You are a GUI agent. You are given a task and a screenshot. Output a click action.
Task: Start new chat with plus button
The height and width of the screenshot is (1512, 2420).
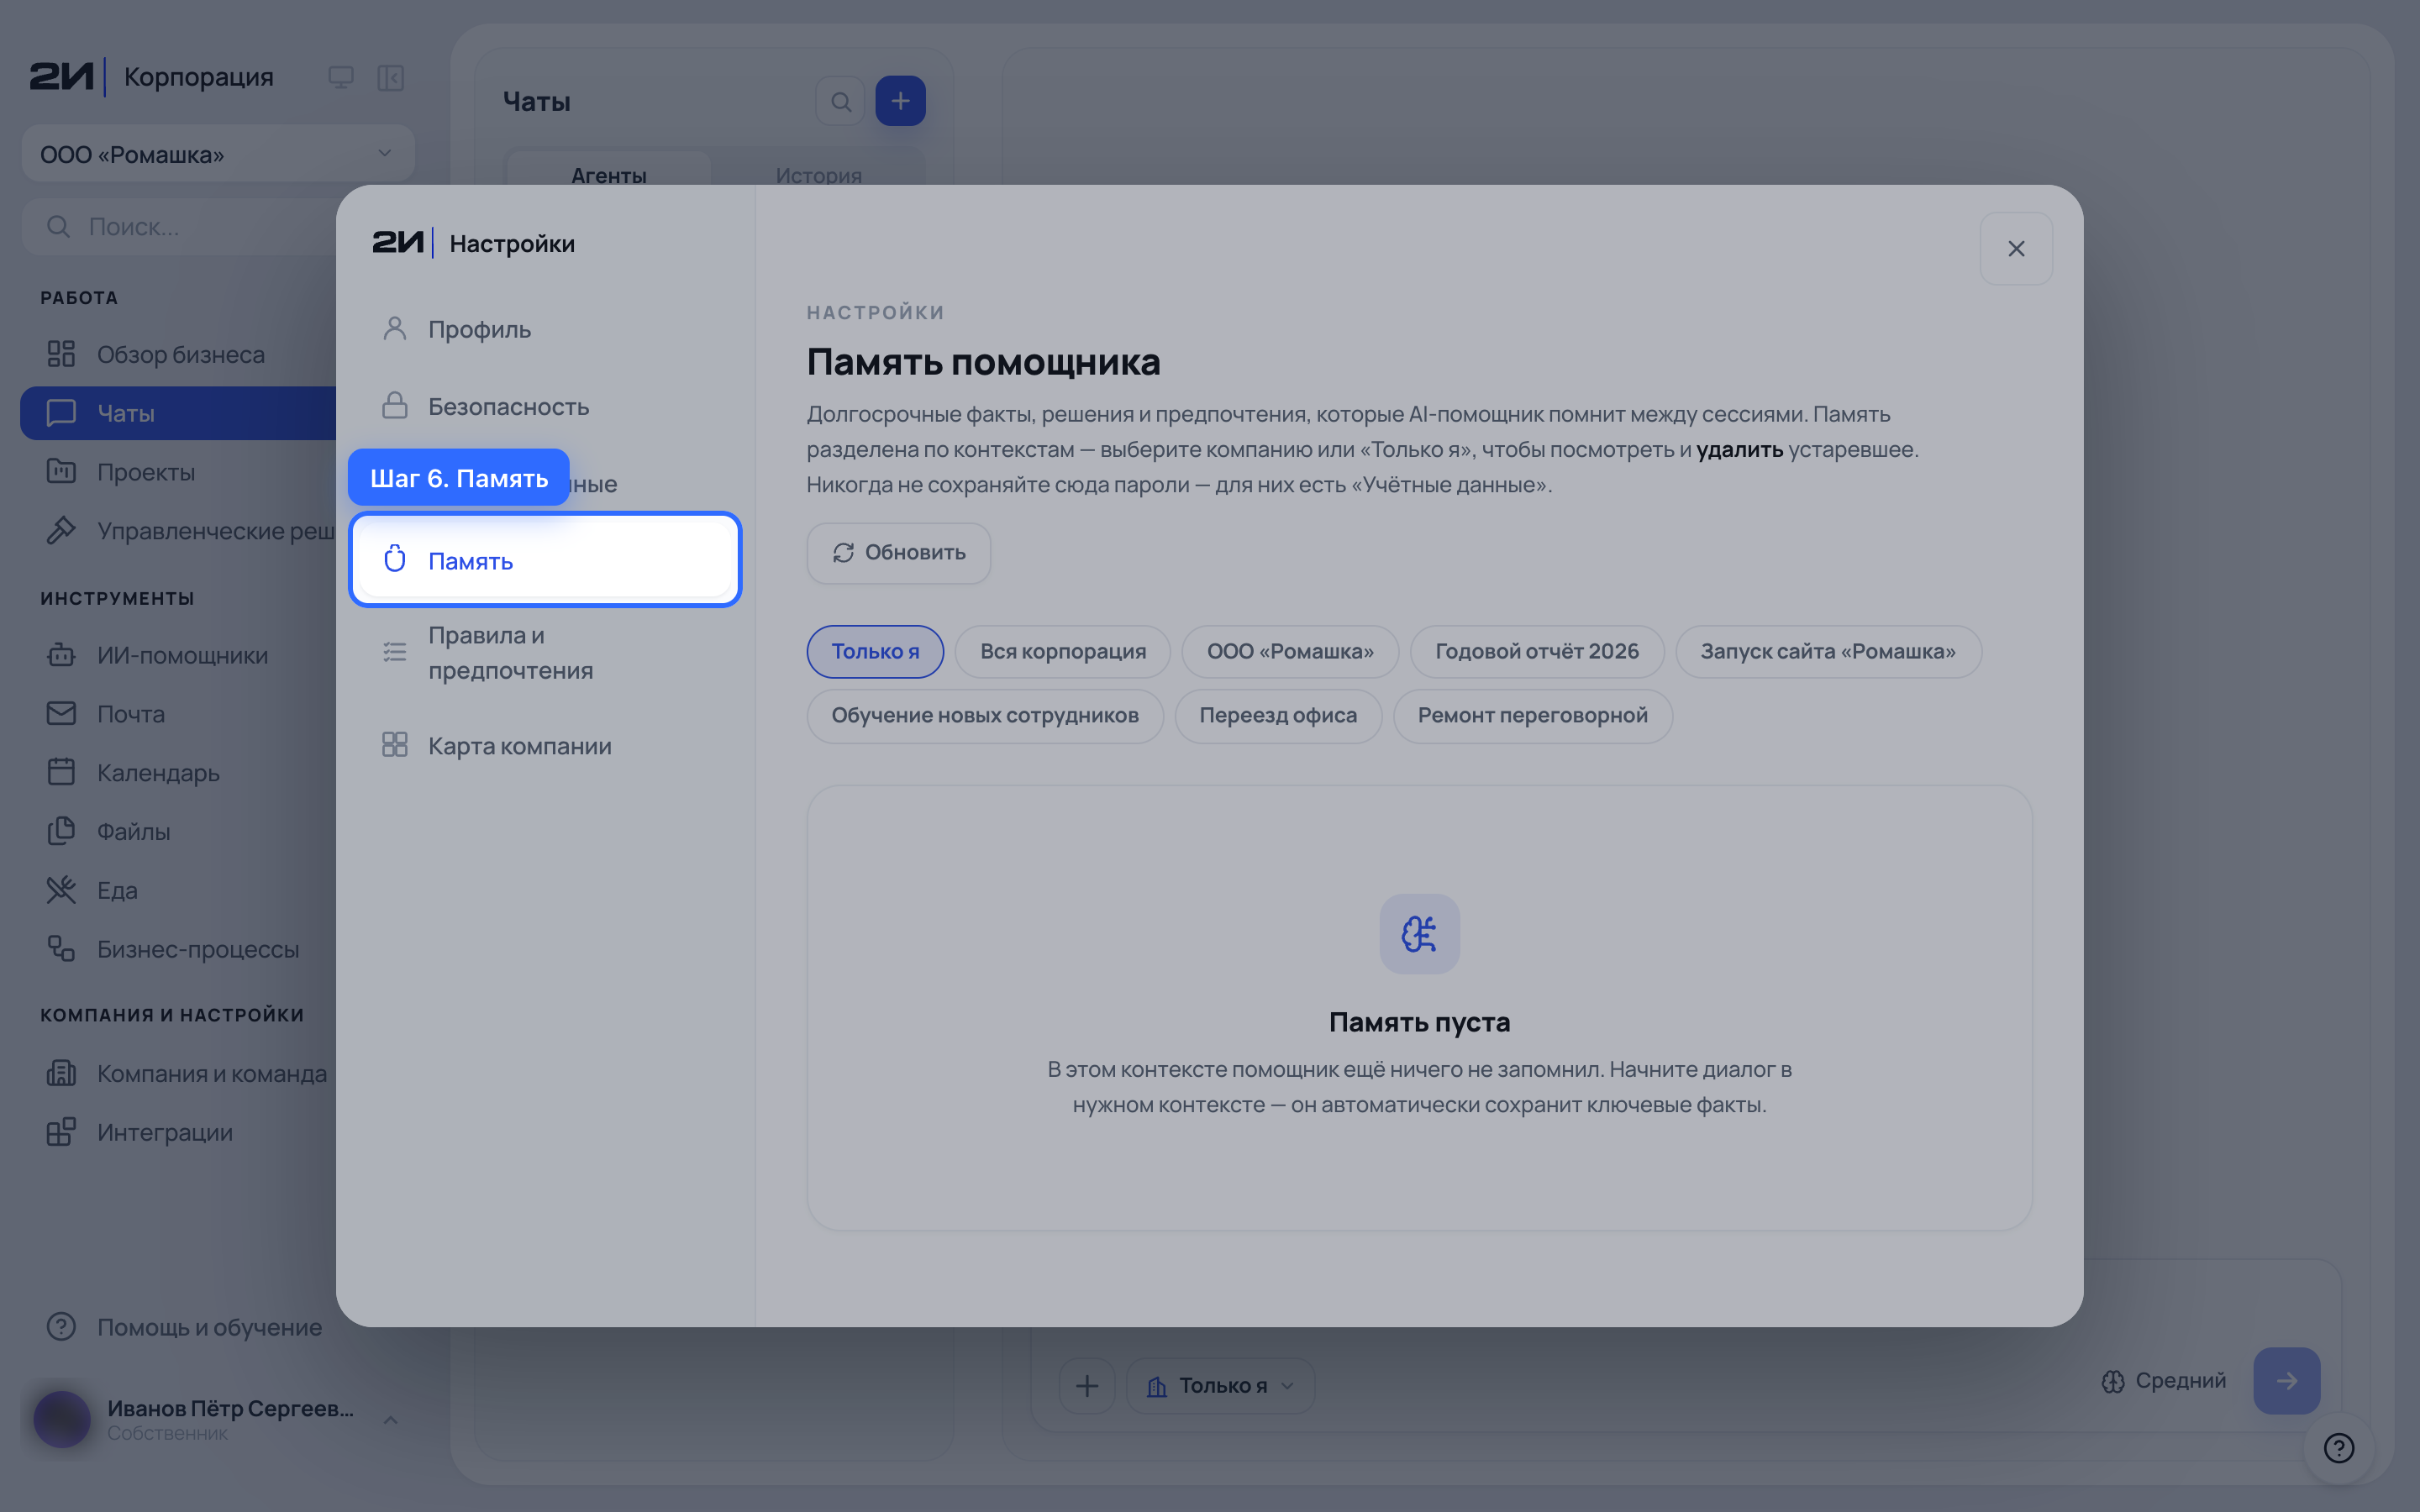click(900, 101)
